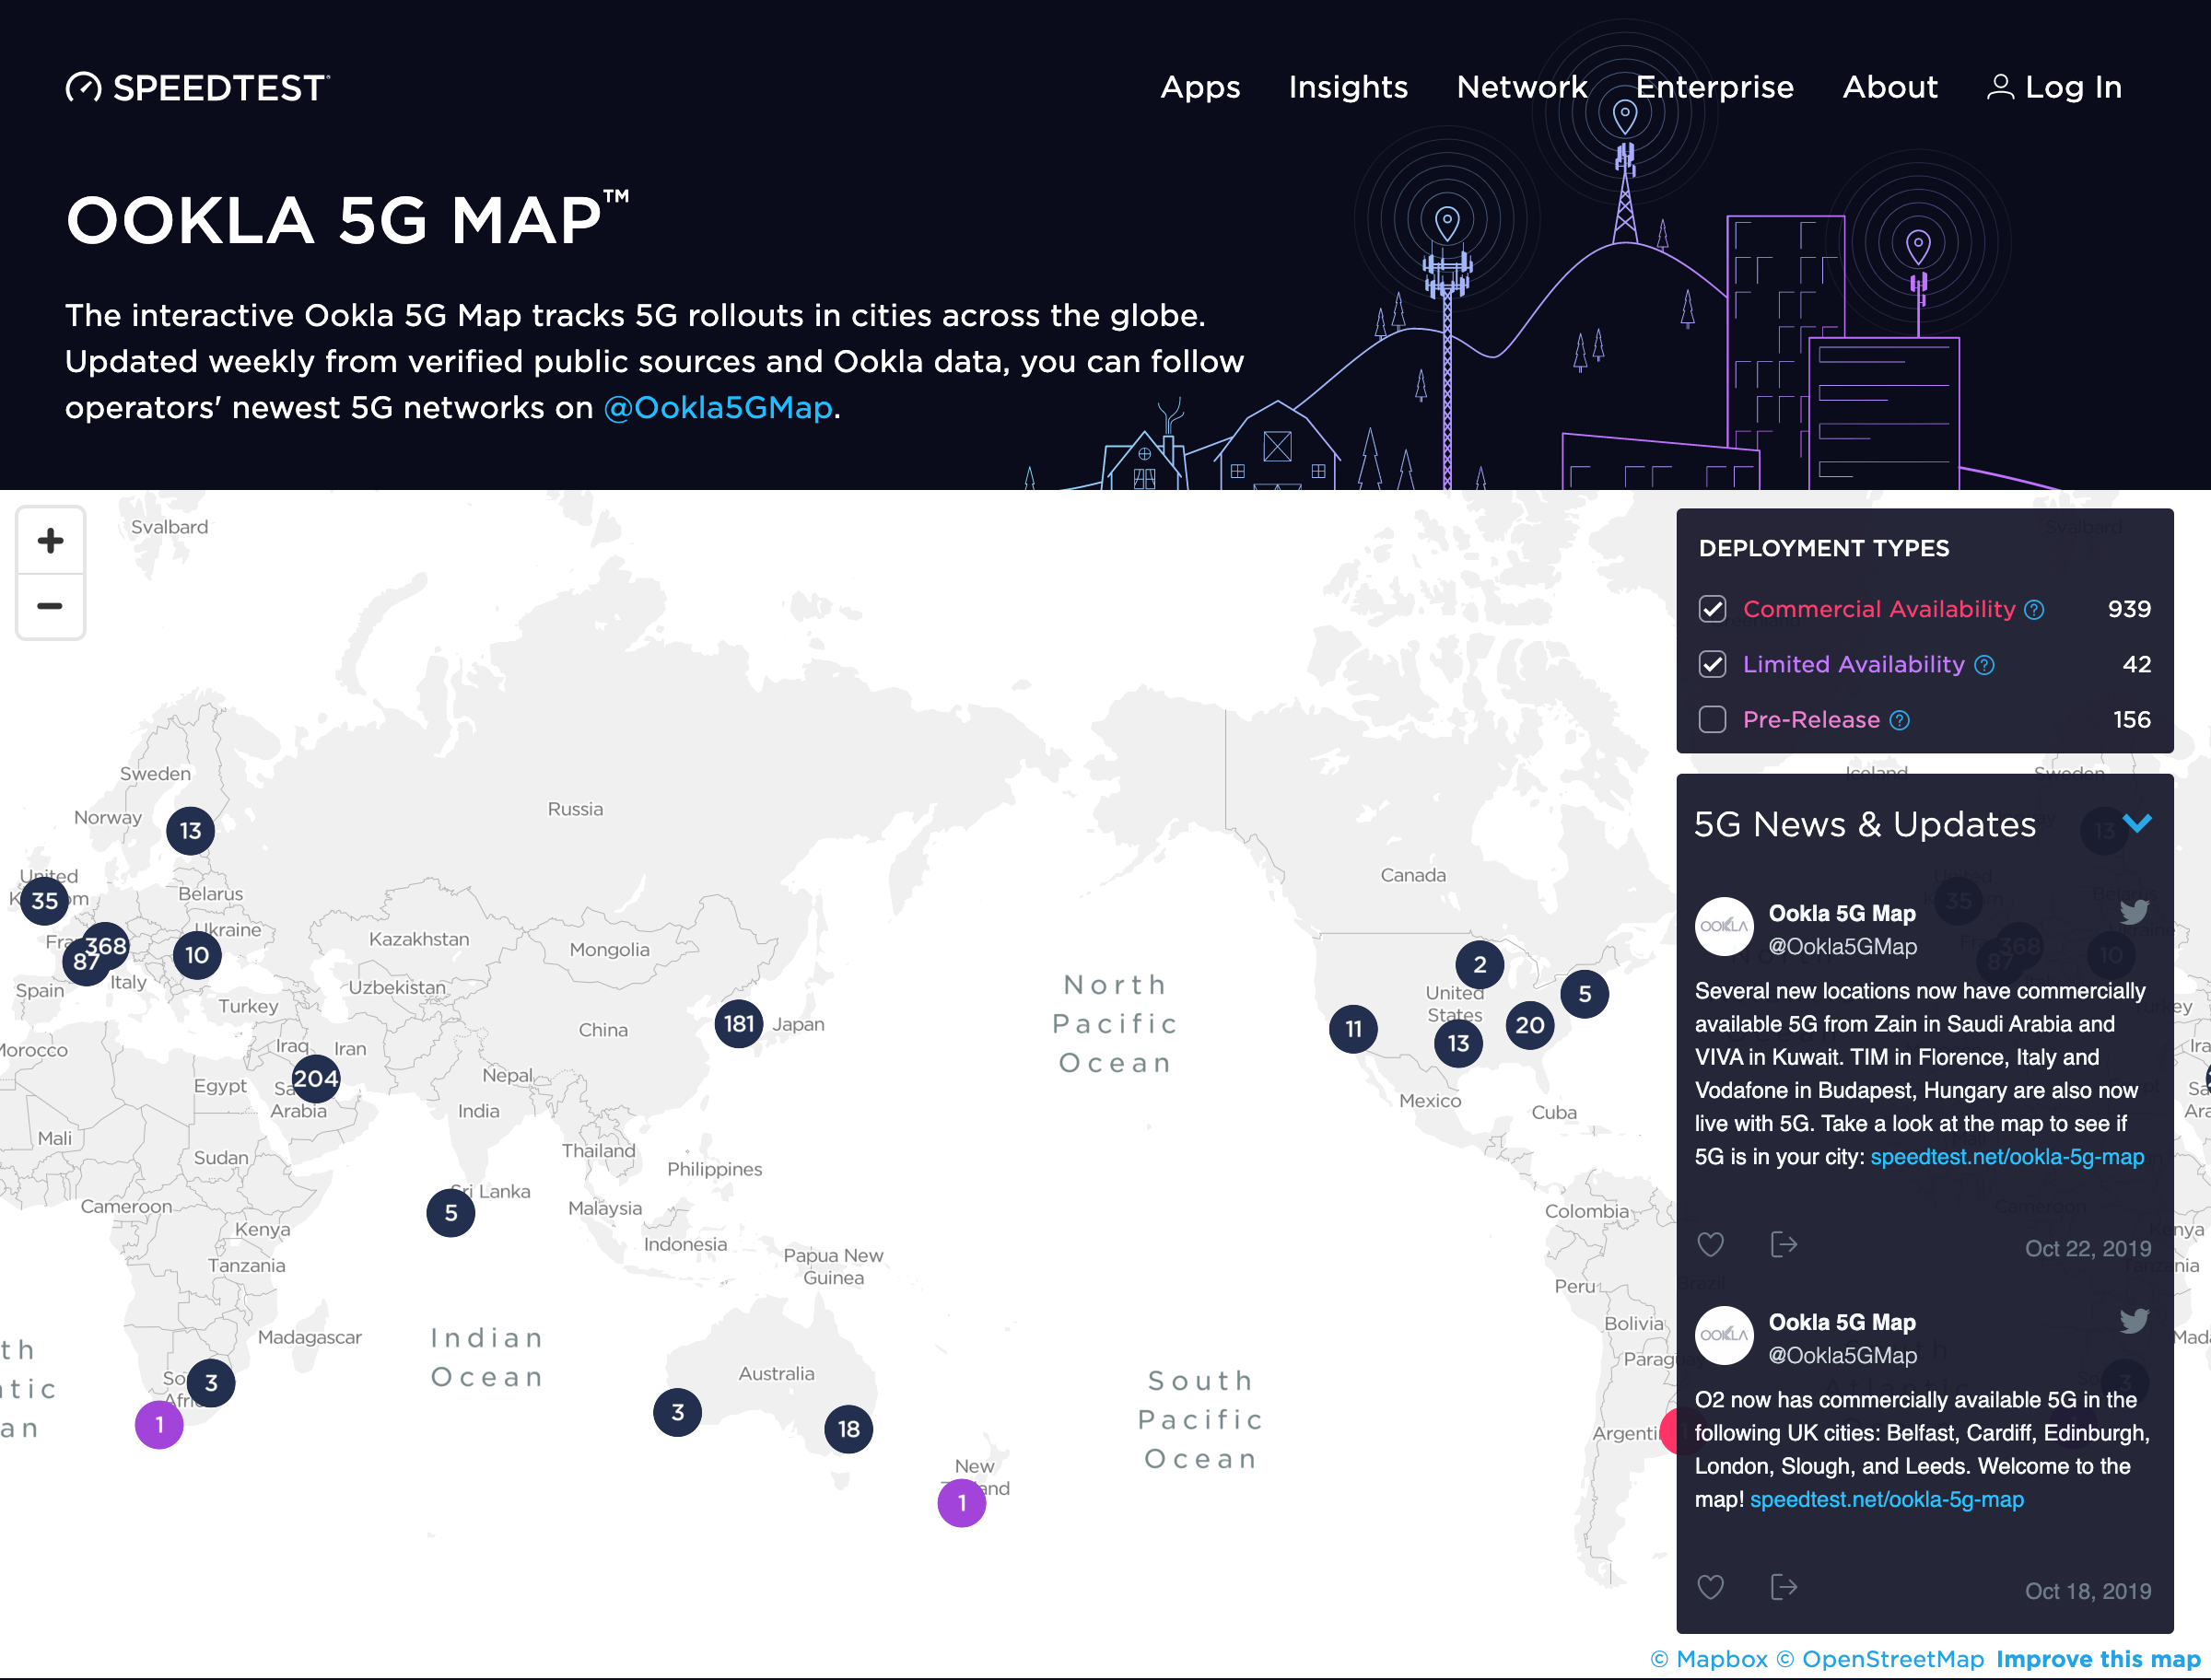Enable the Pre-Release checkbox
The height and width of the screenshot is (1680, 2211).
[x=1712, y=719]
